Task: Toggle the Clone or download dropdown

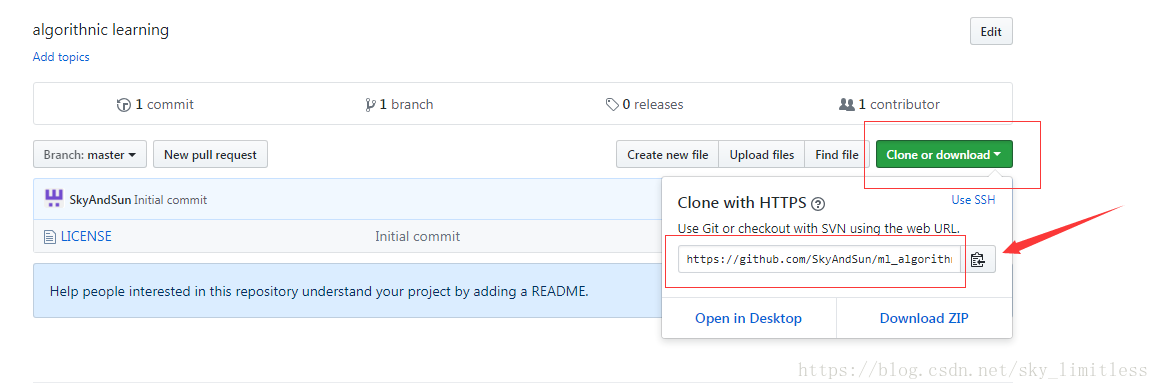Action: pyautogui.click(x=944, y=154)
